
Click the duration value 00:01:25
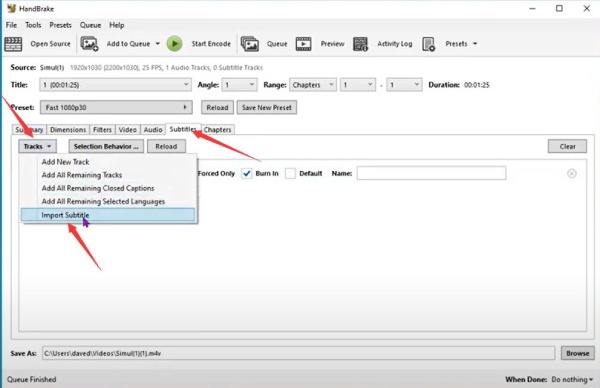coord(476,85)
